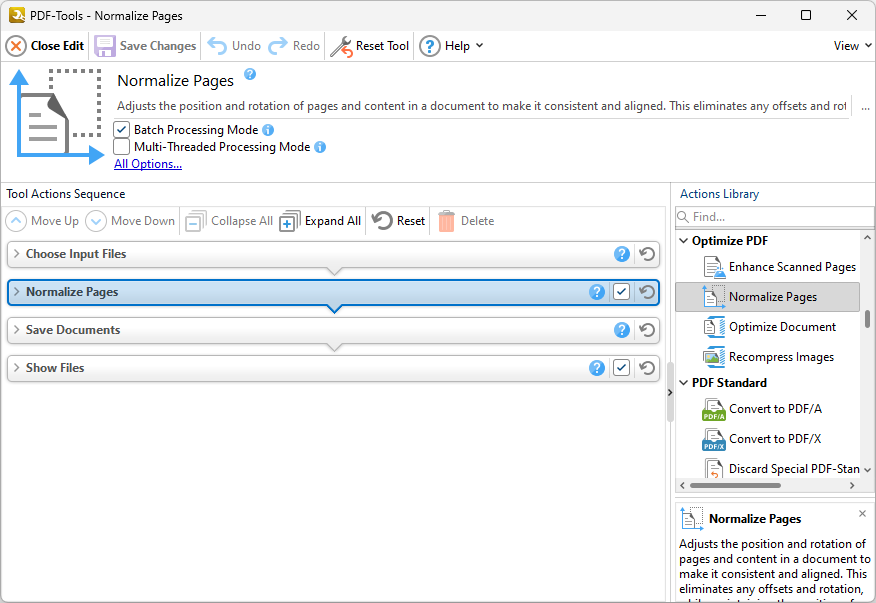Image resolution: width=876 pixels, height=603 pixels.
Task: Click the Close Edit button
Action: pyautogui.click(x=45, y=46)
